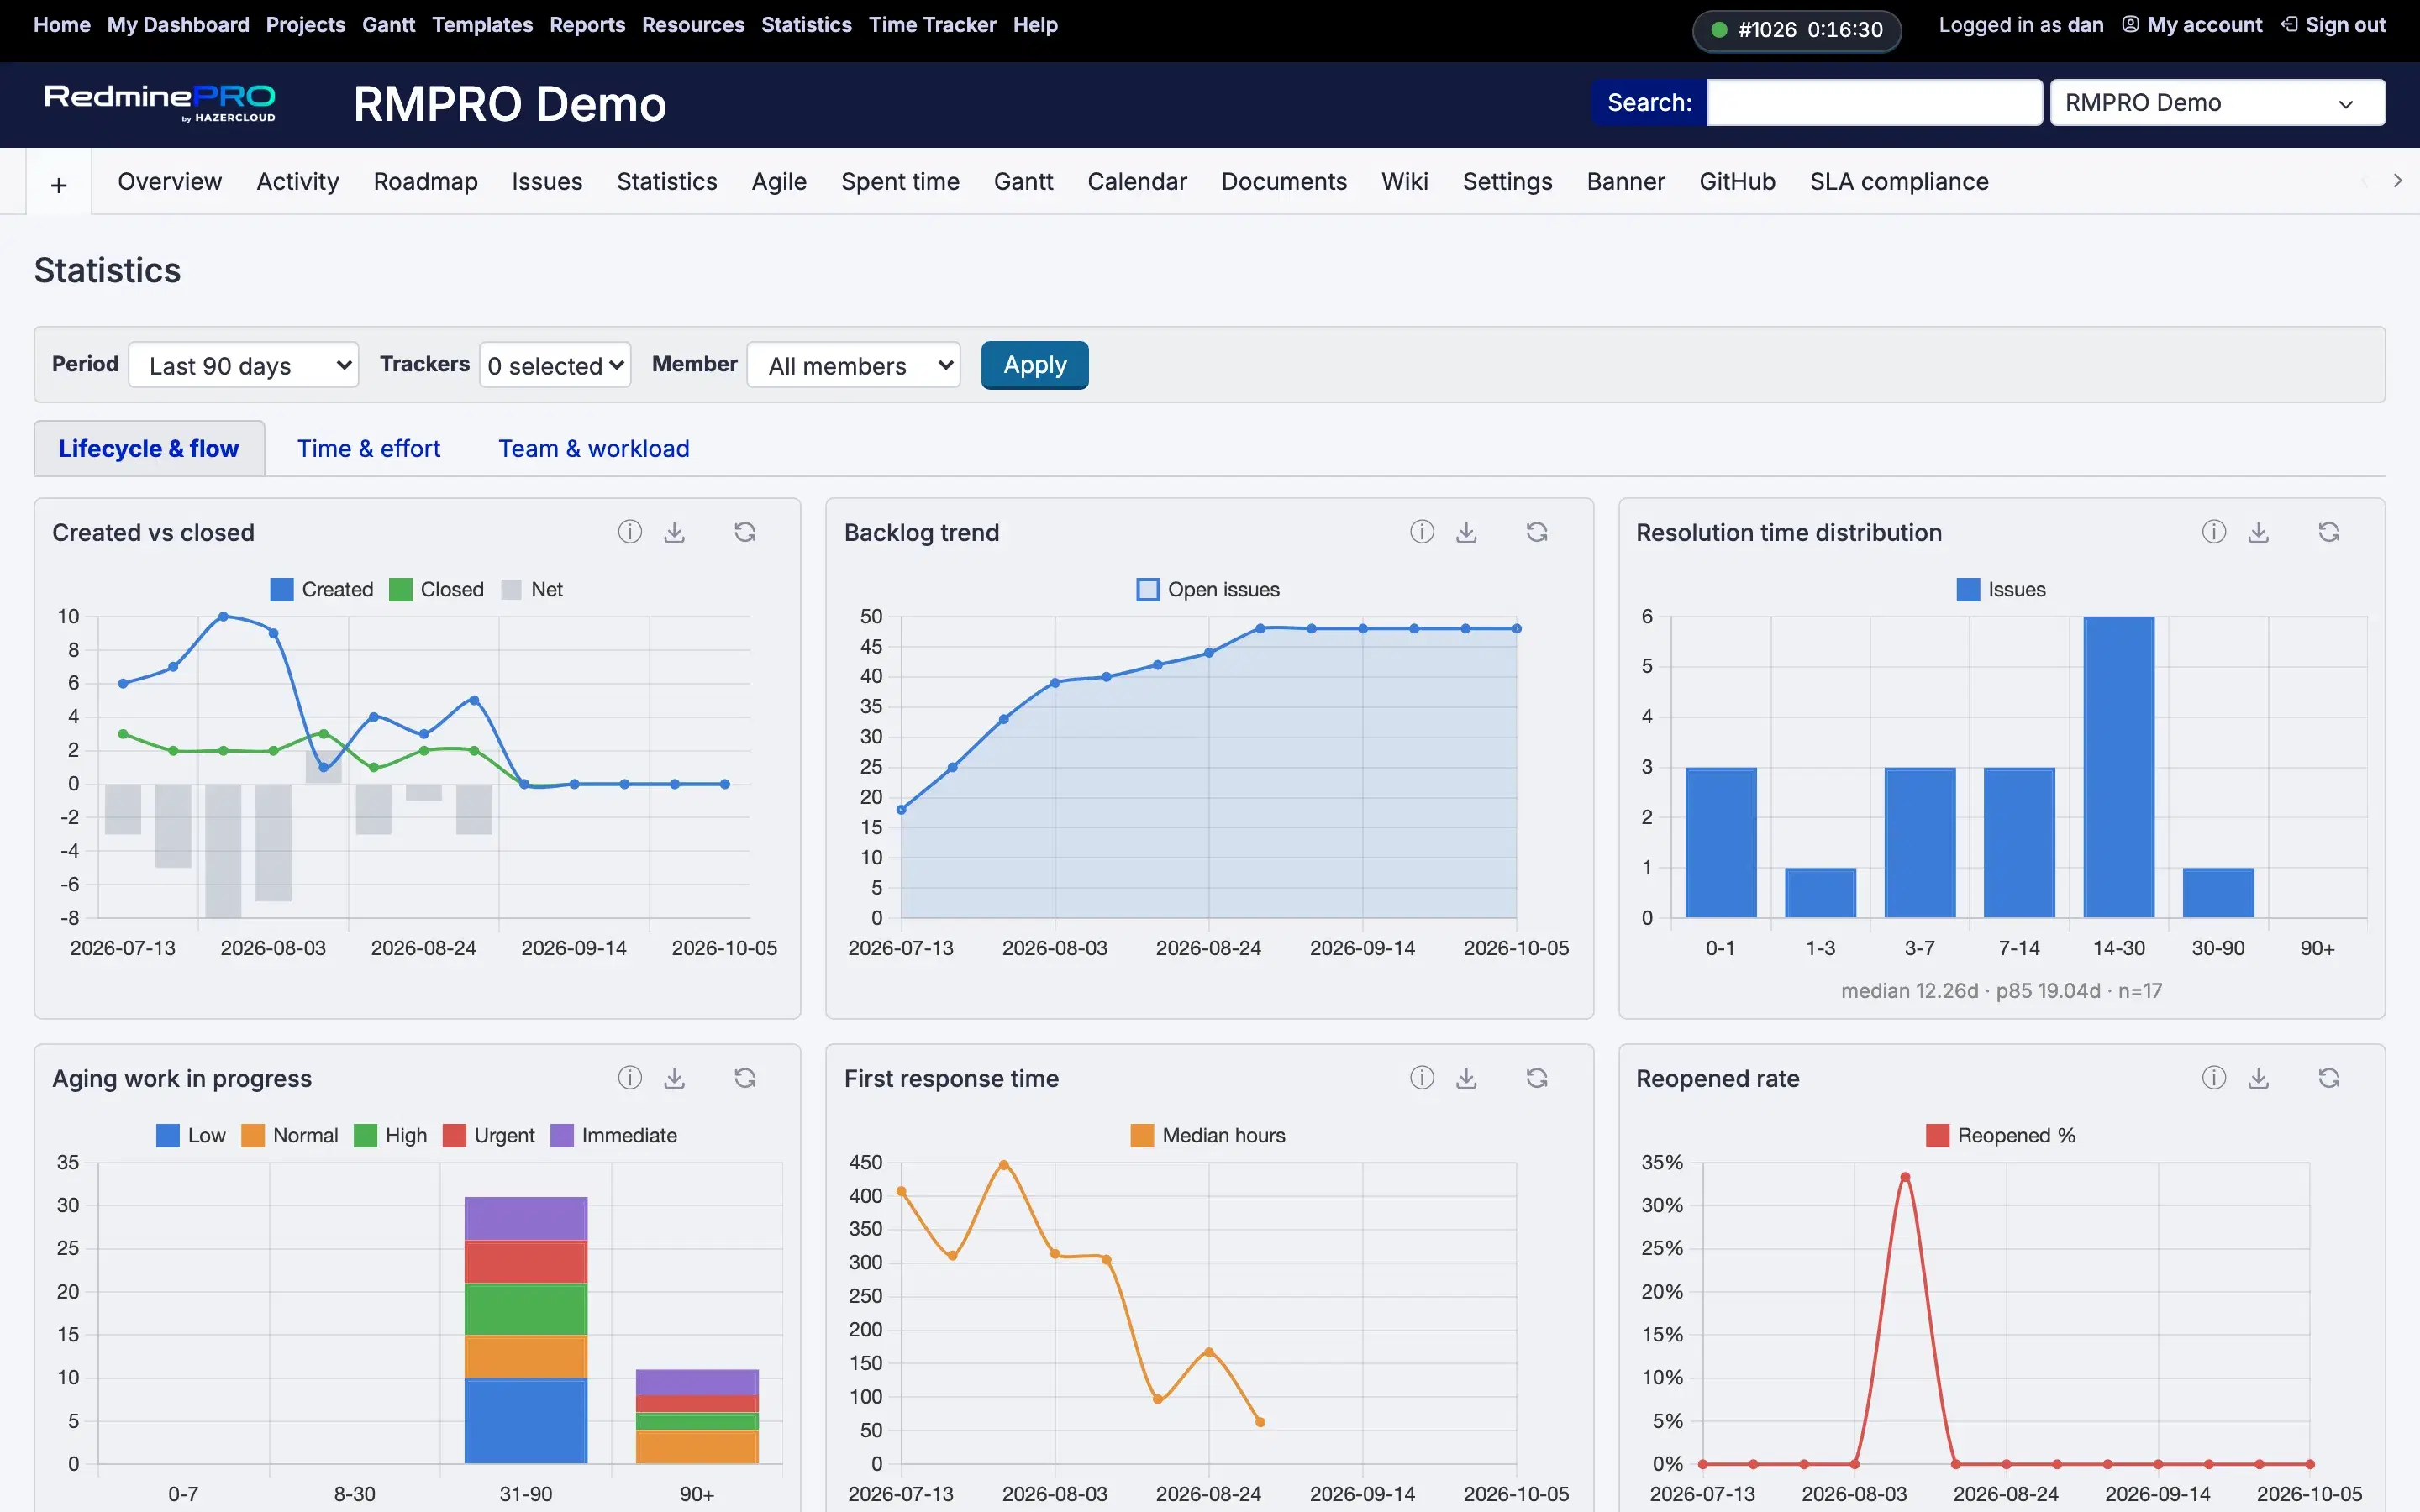Switch to Time & effort tab
The width and height of the screenshot is (2420, 1512).
369,449
